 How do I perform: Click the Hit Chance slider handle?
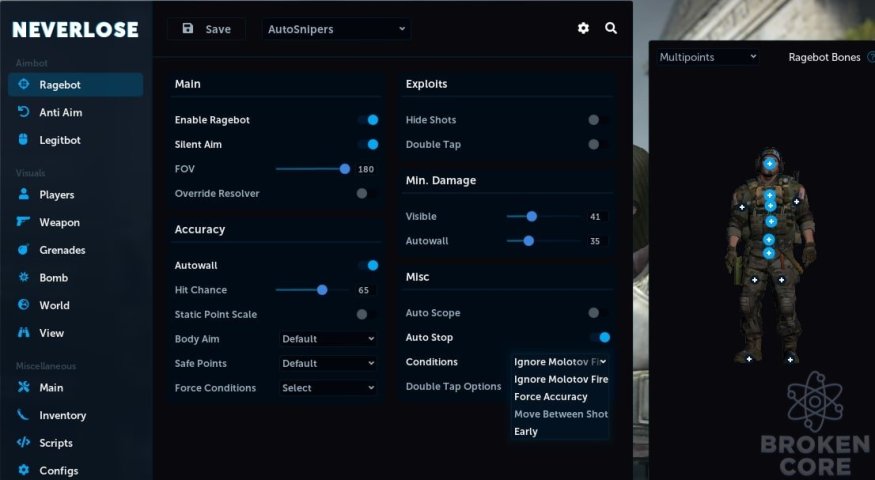322,290
